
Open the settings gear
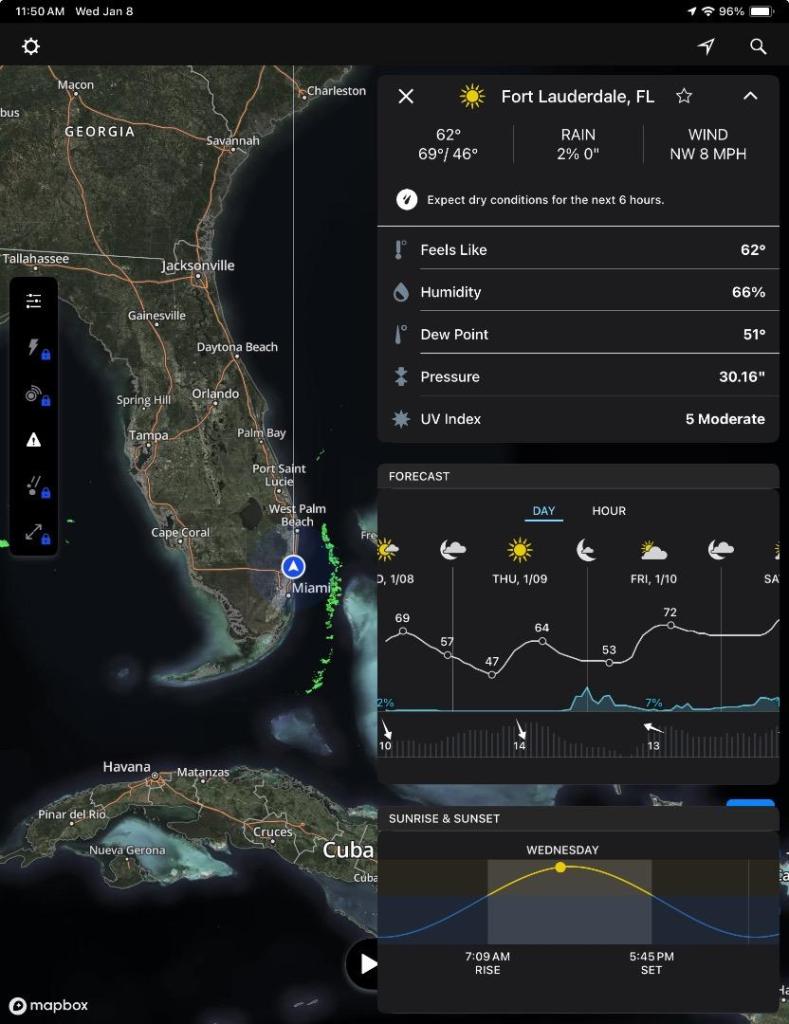point(31,47)
